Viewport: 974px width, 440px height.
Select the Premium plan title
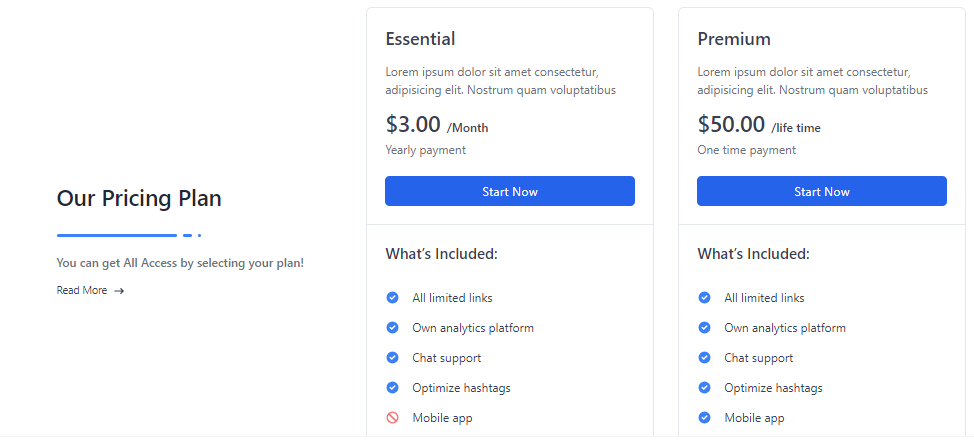[x=734, y=39]
